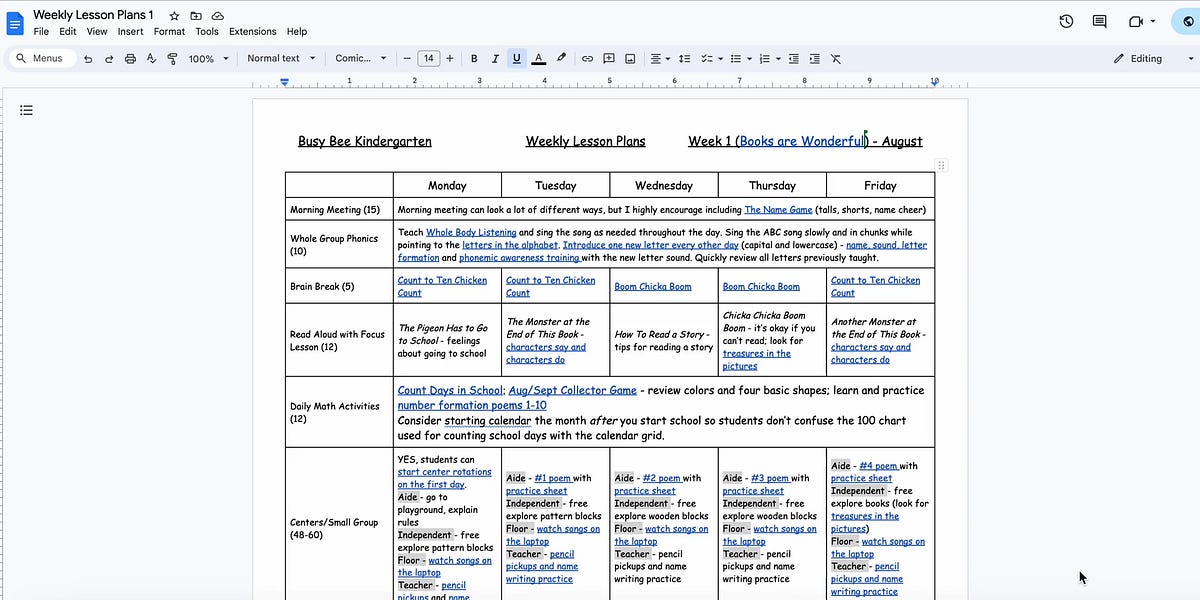Click the insert link icon
1200x600 pixels.
pyautogui.click(x=588, y=58)
